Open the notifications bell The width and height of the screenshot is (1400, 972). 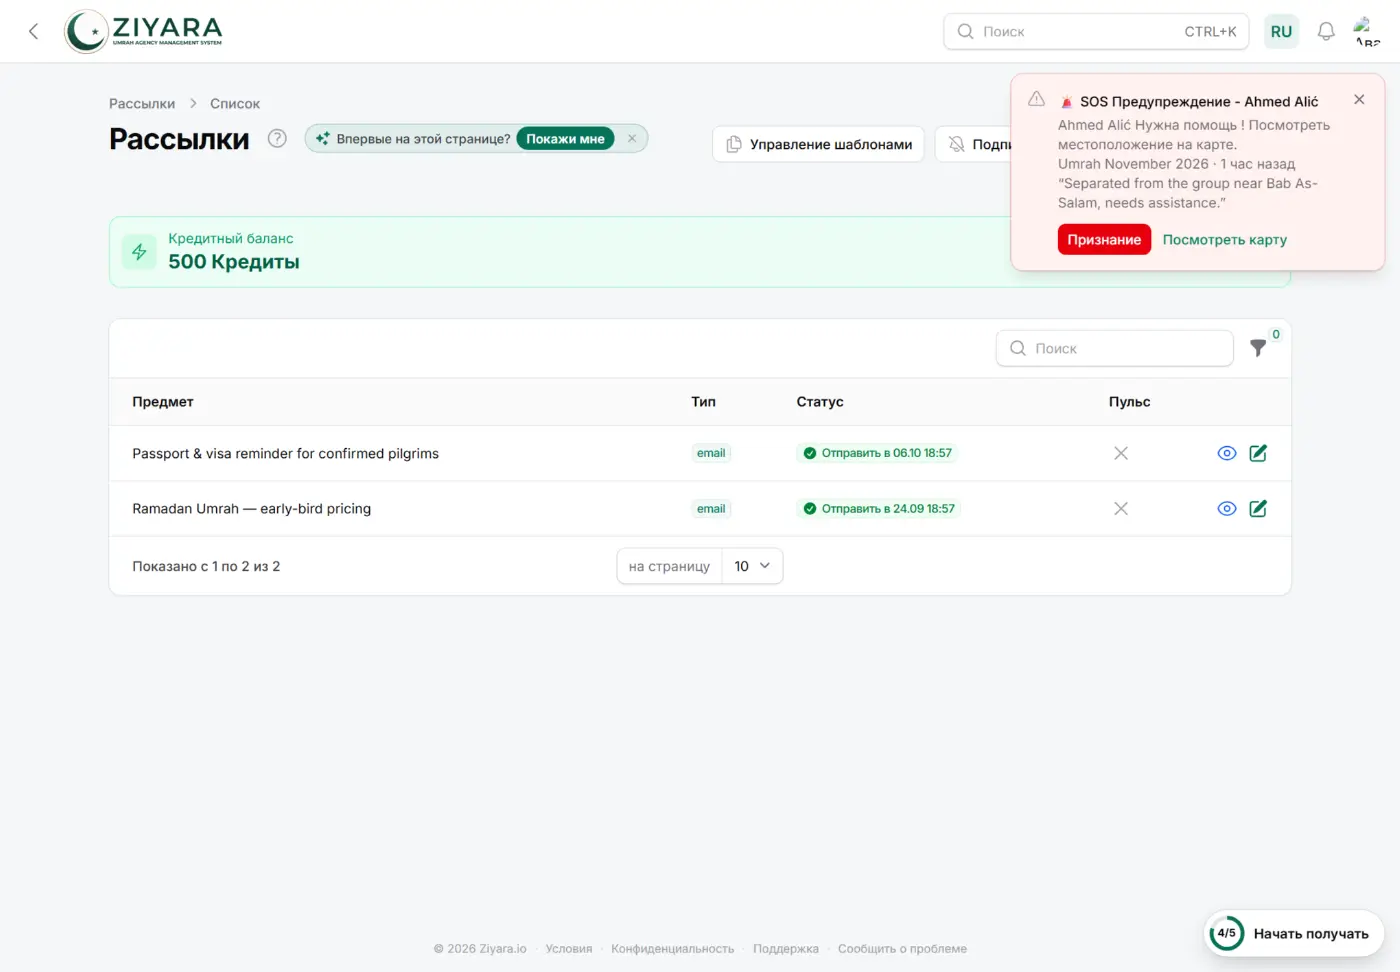1326,31
